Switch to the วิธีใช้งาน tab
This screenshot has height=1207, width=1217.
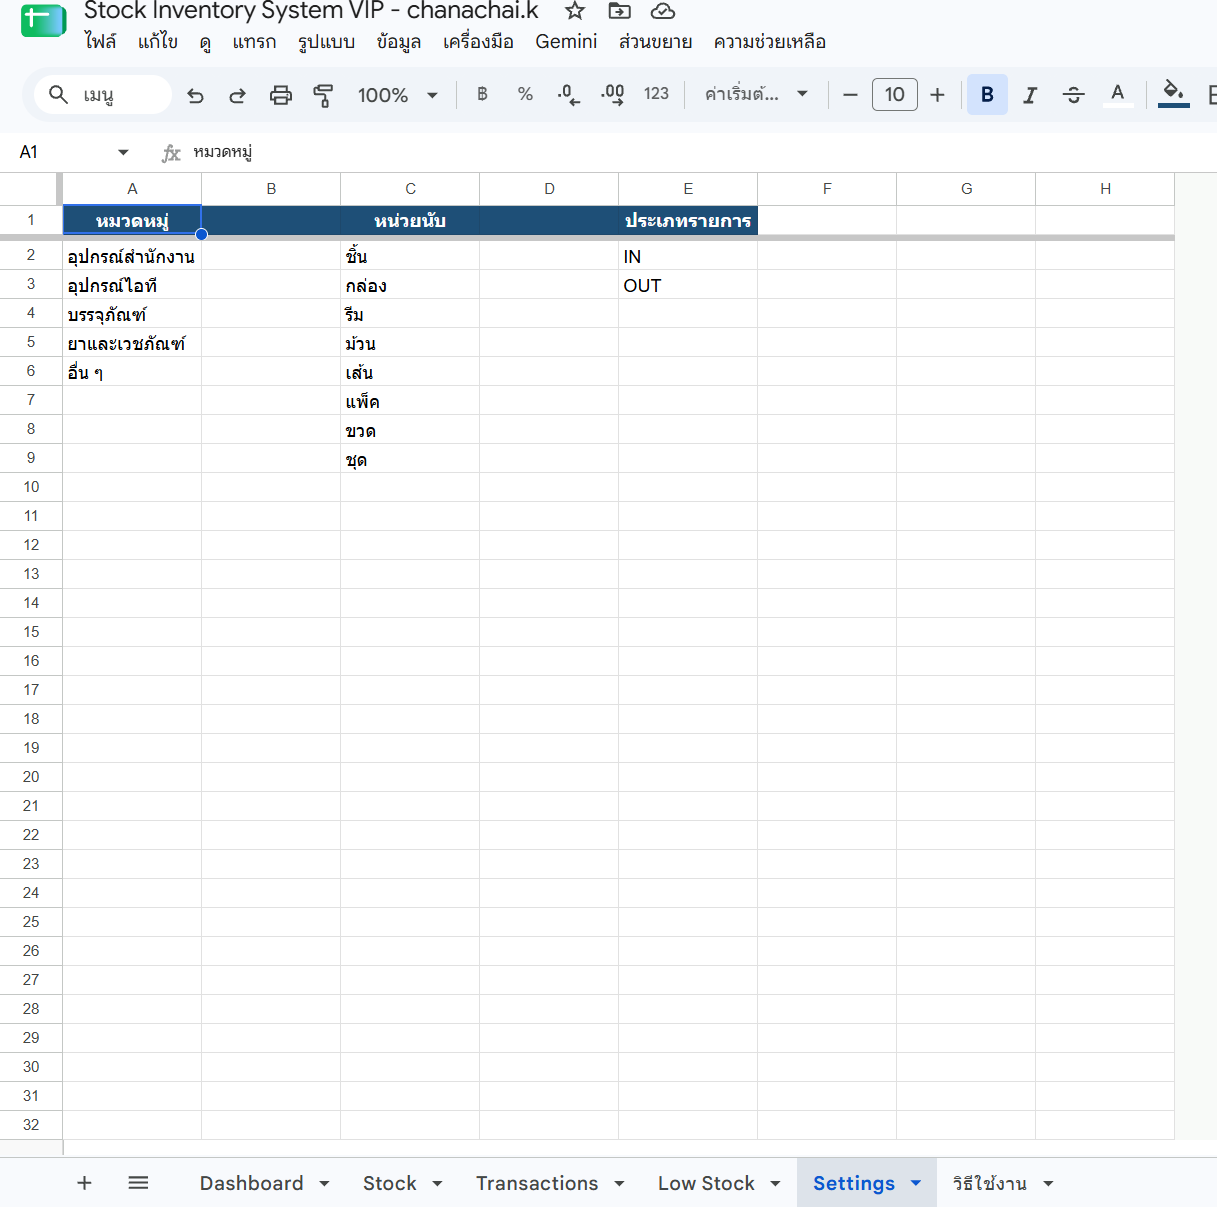coord(989,1183)
